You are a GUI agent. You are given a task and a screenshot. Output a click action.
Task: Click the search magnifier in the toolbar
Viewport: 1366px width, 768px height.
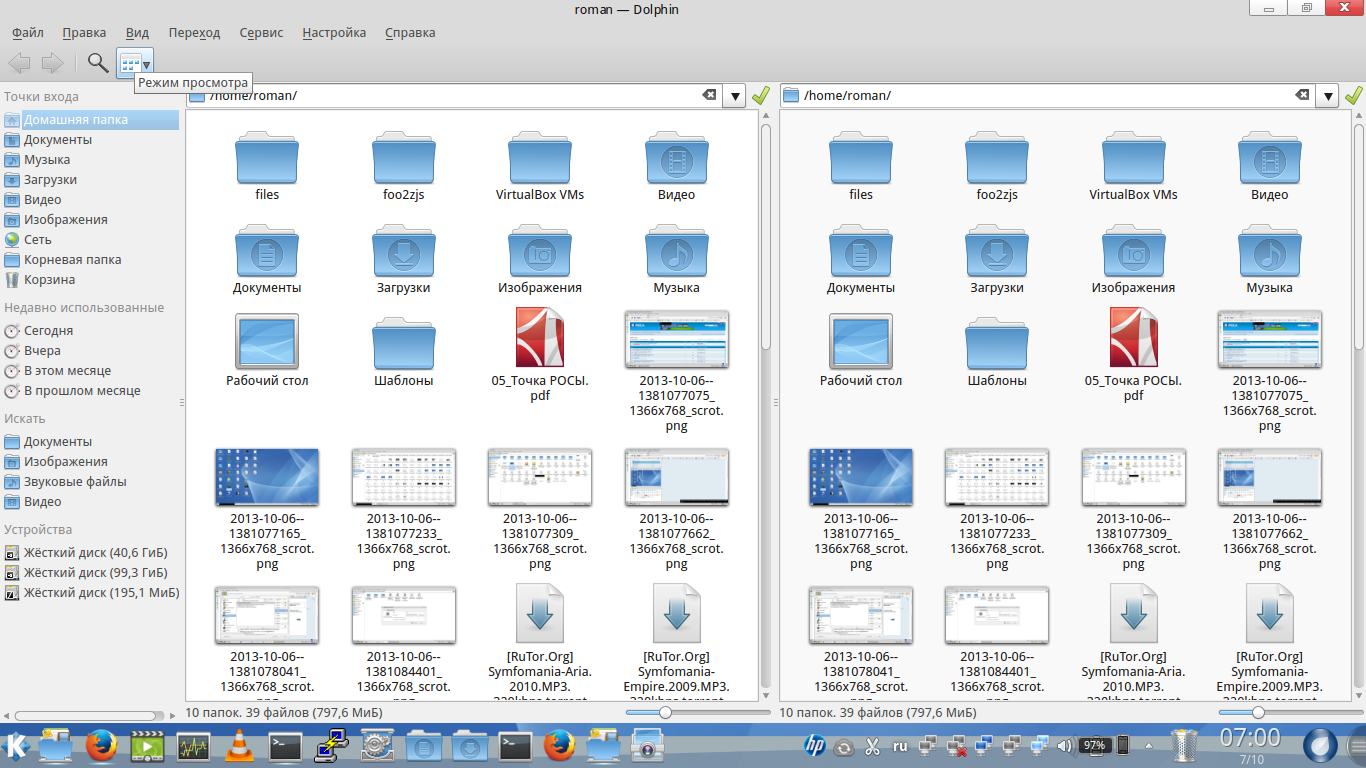tap(97, 63)
